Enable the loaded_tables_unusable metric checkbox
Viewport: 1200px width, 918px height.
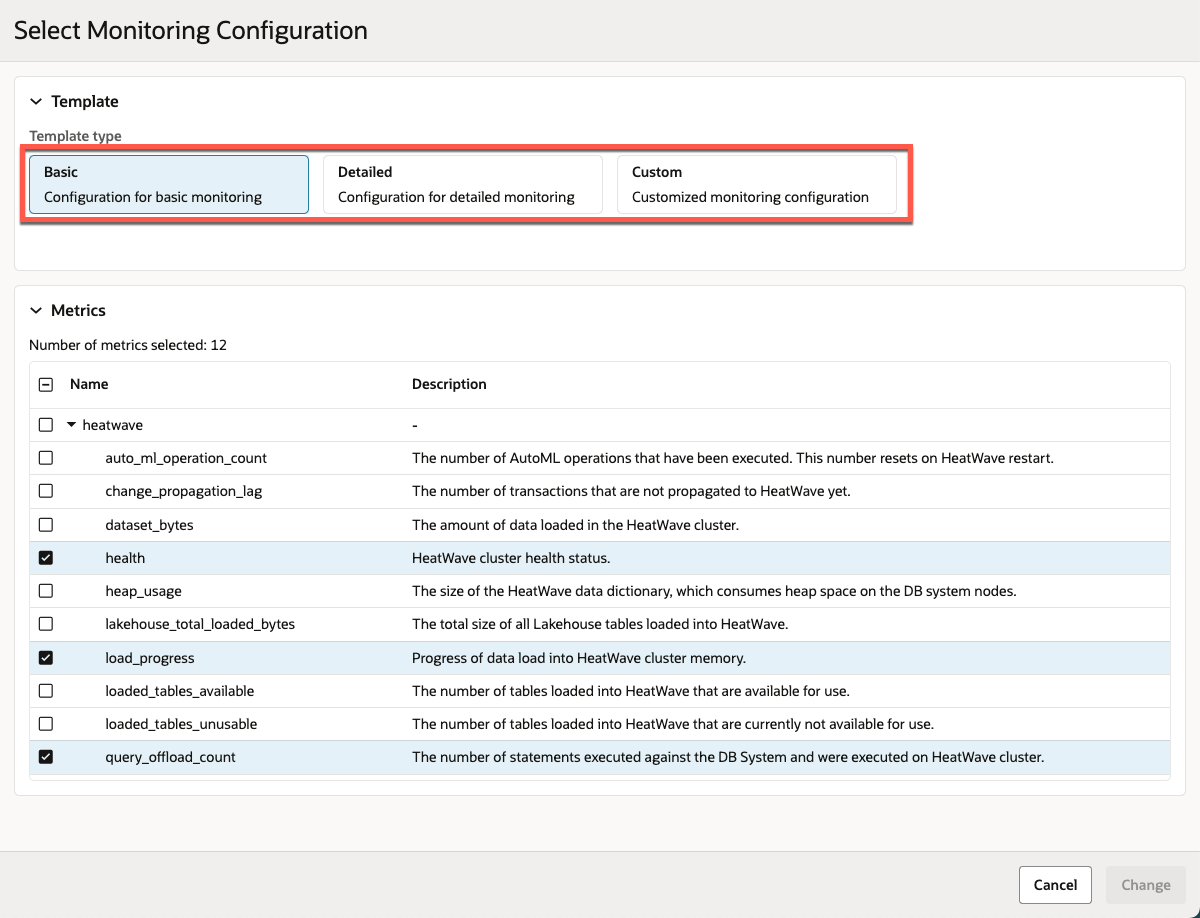[x=45, y=723]
